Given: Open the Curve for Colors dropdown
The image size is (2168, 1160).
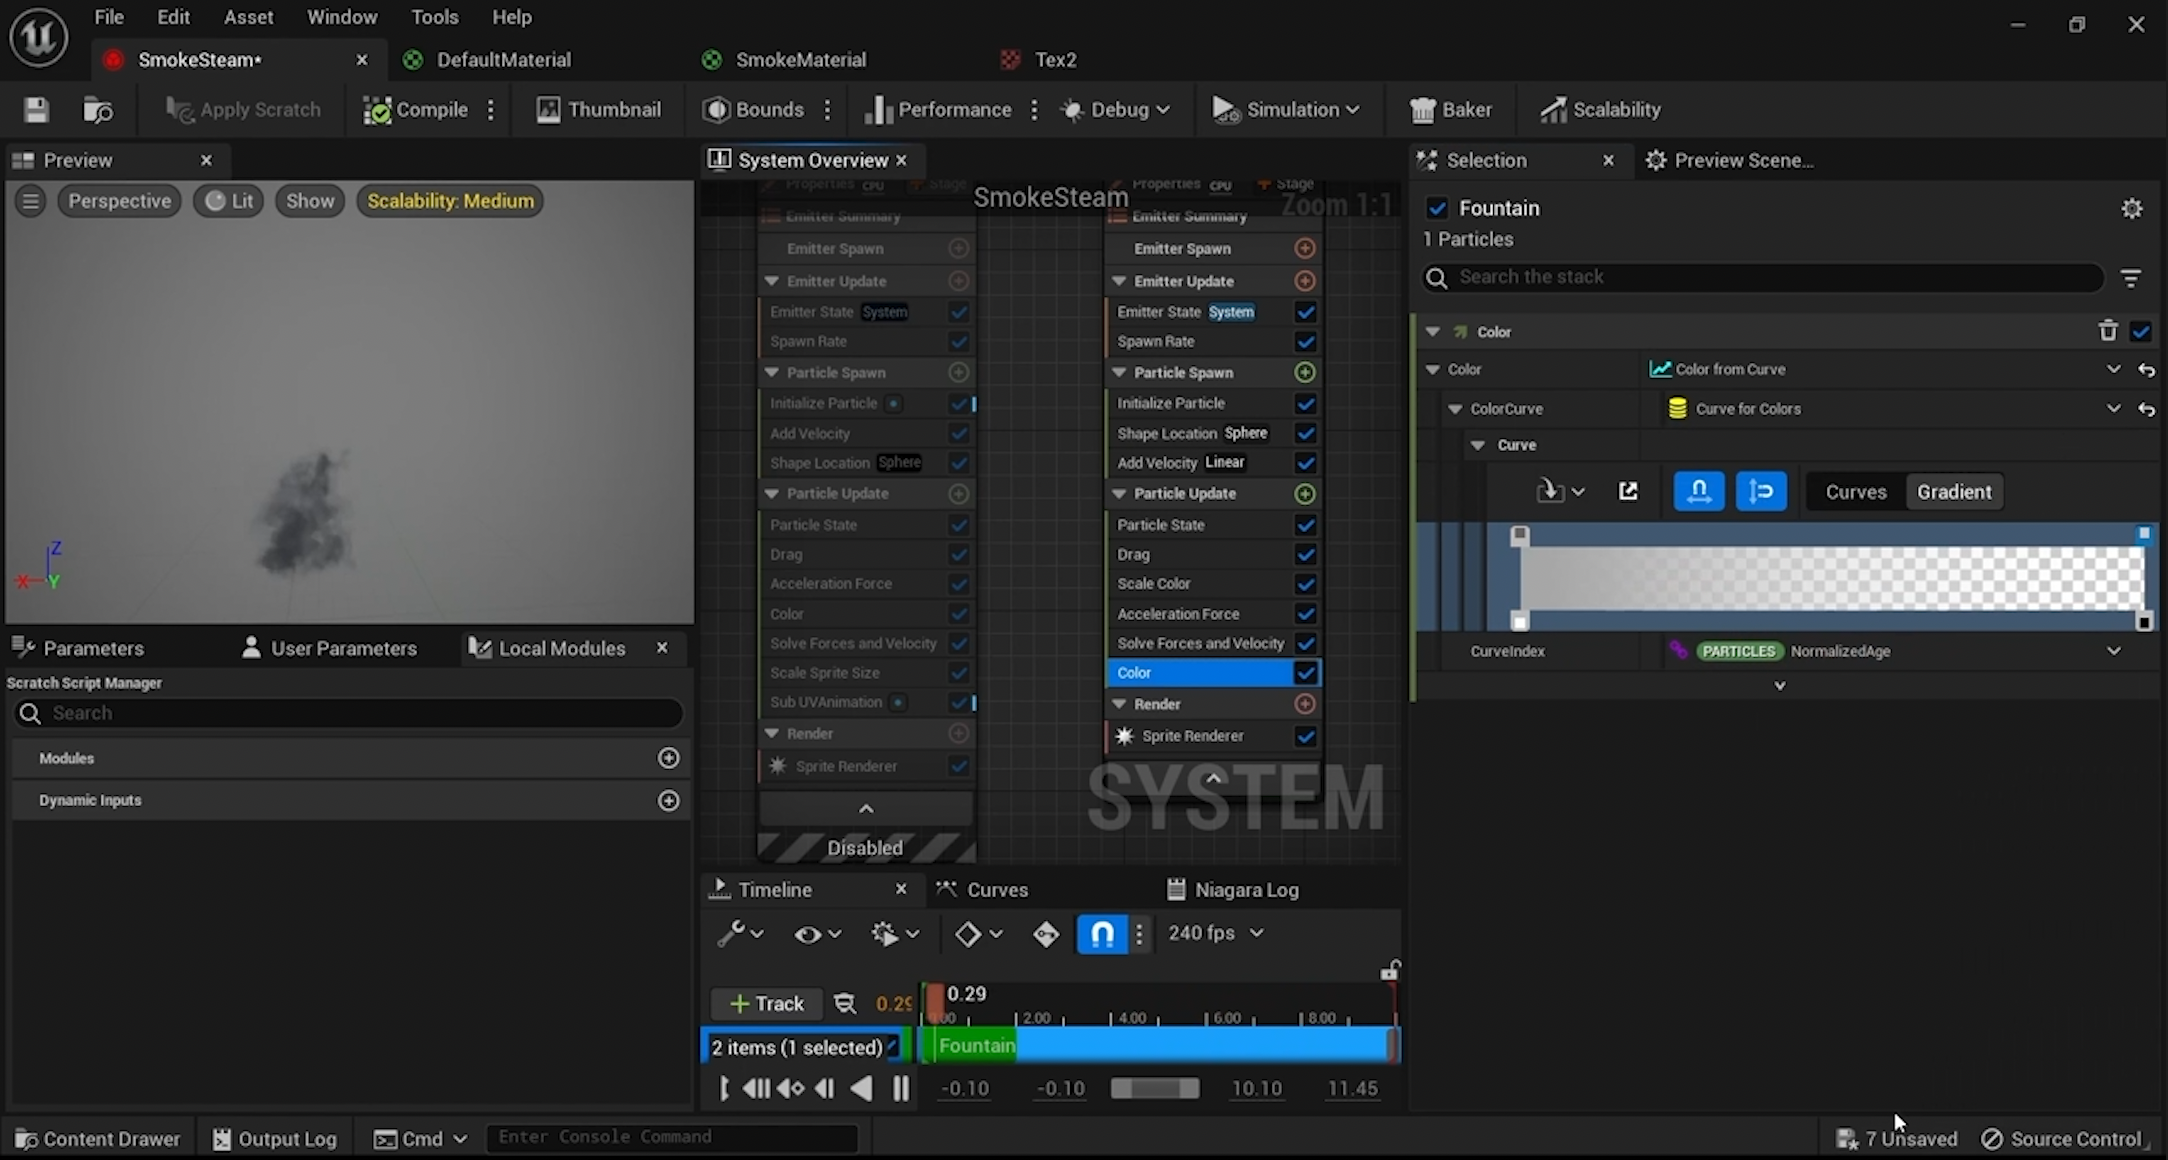Looking at the screenshot, I should pos(2113,409).
